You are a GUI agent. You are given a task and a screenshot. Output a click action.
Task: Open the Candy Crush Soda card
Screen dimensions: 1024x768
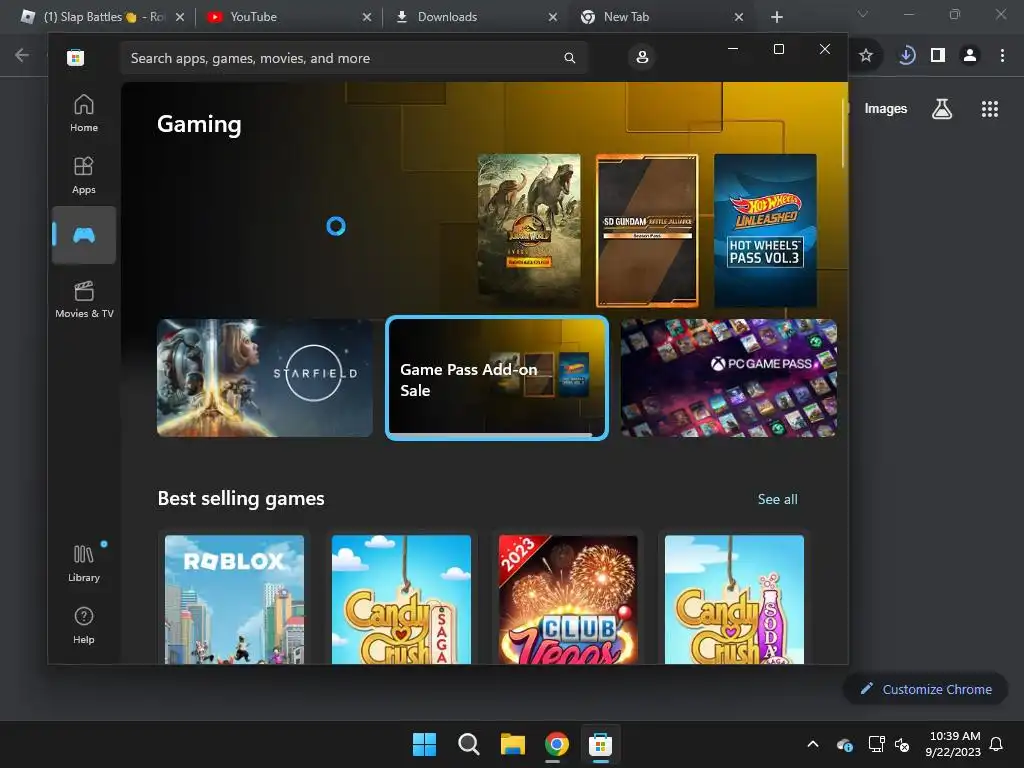(x=734, y=599)
